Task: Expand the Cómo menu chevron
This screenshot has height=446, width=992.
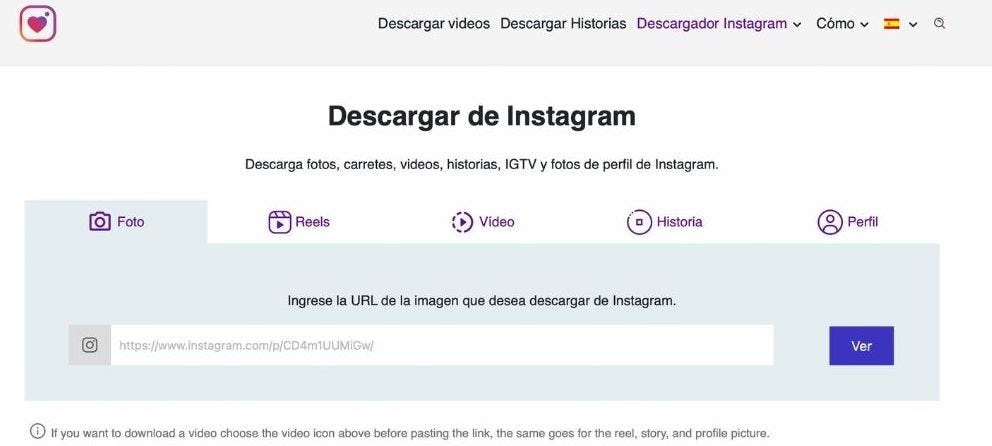Action: coord(864,24)
